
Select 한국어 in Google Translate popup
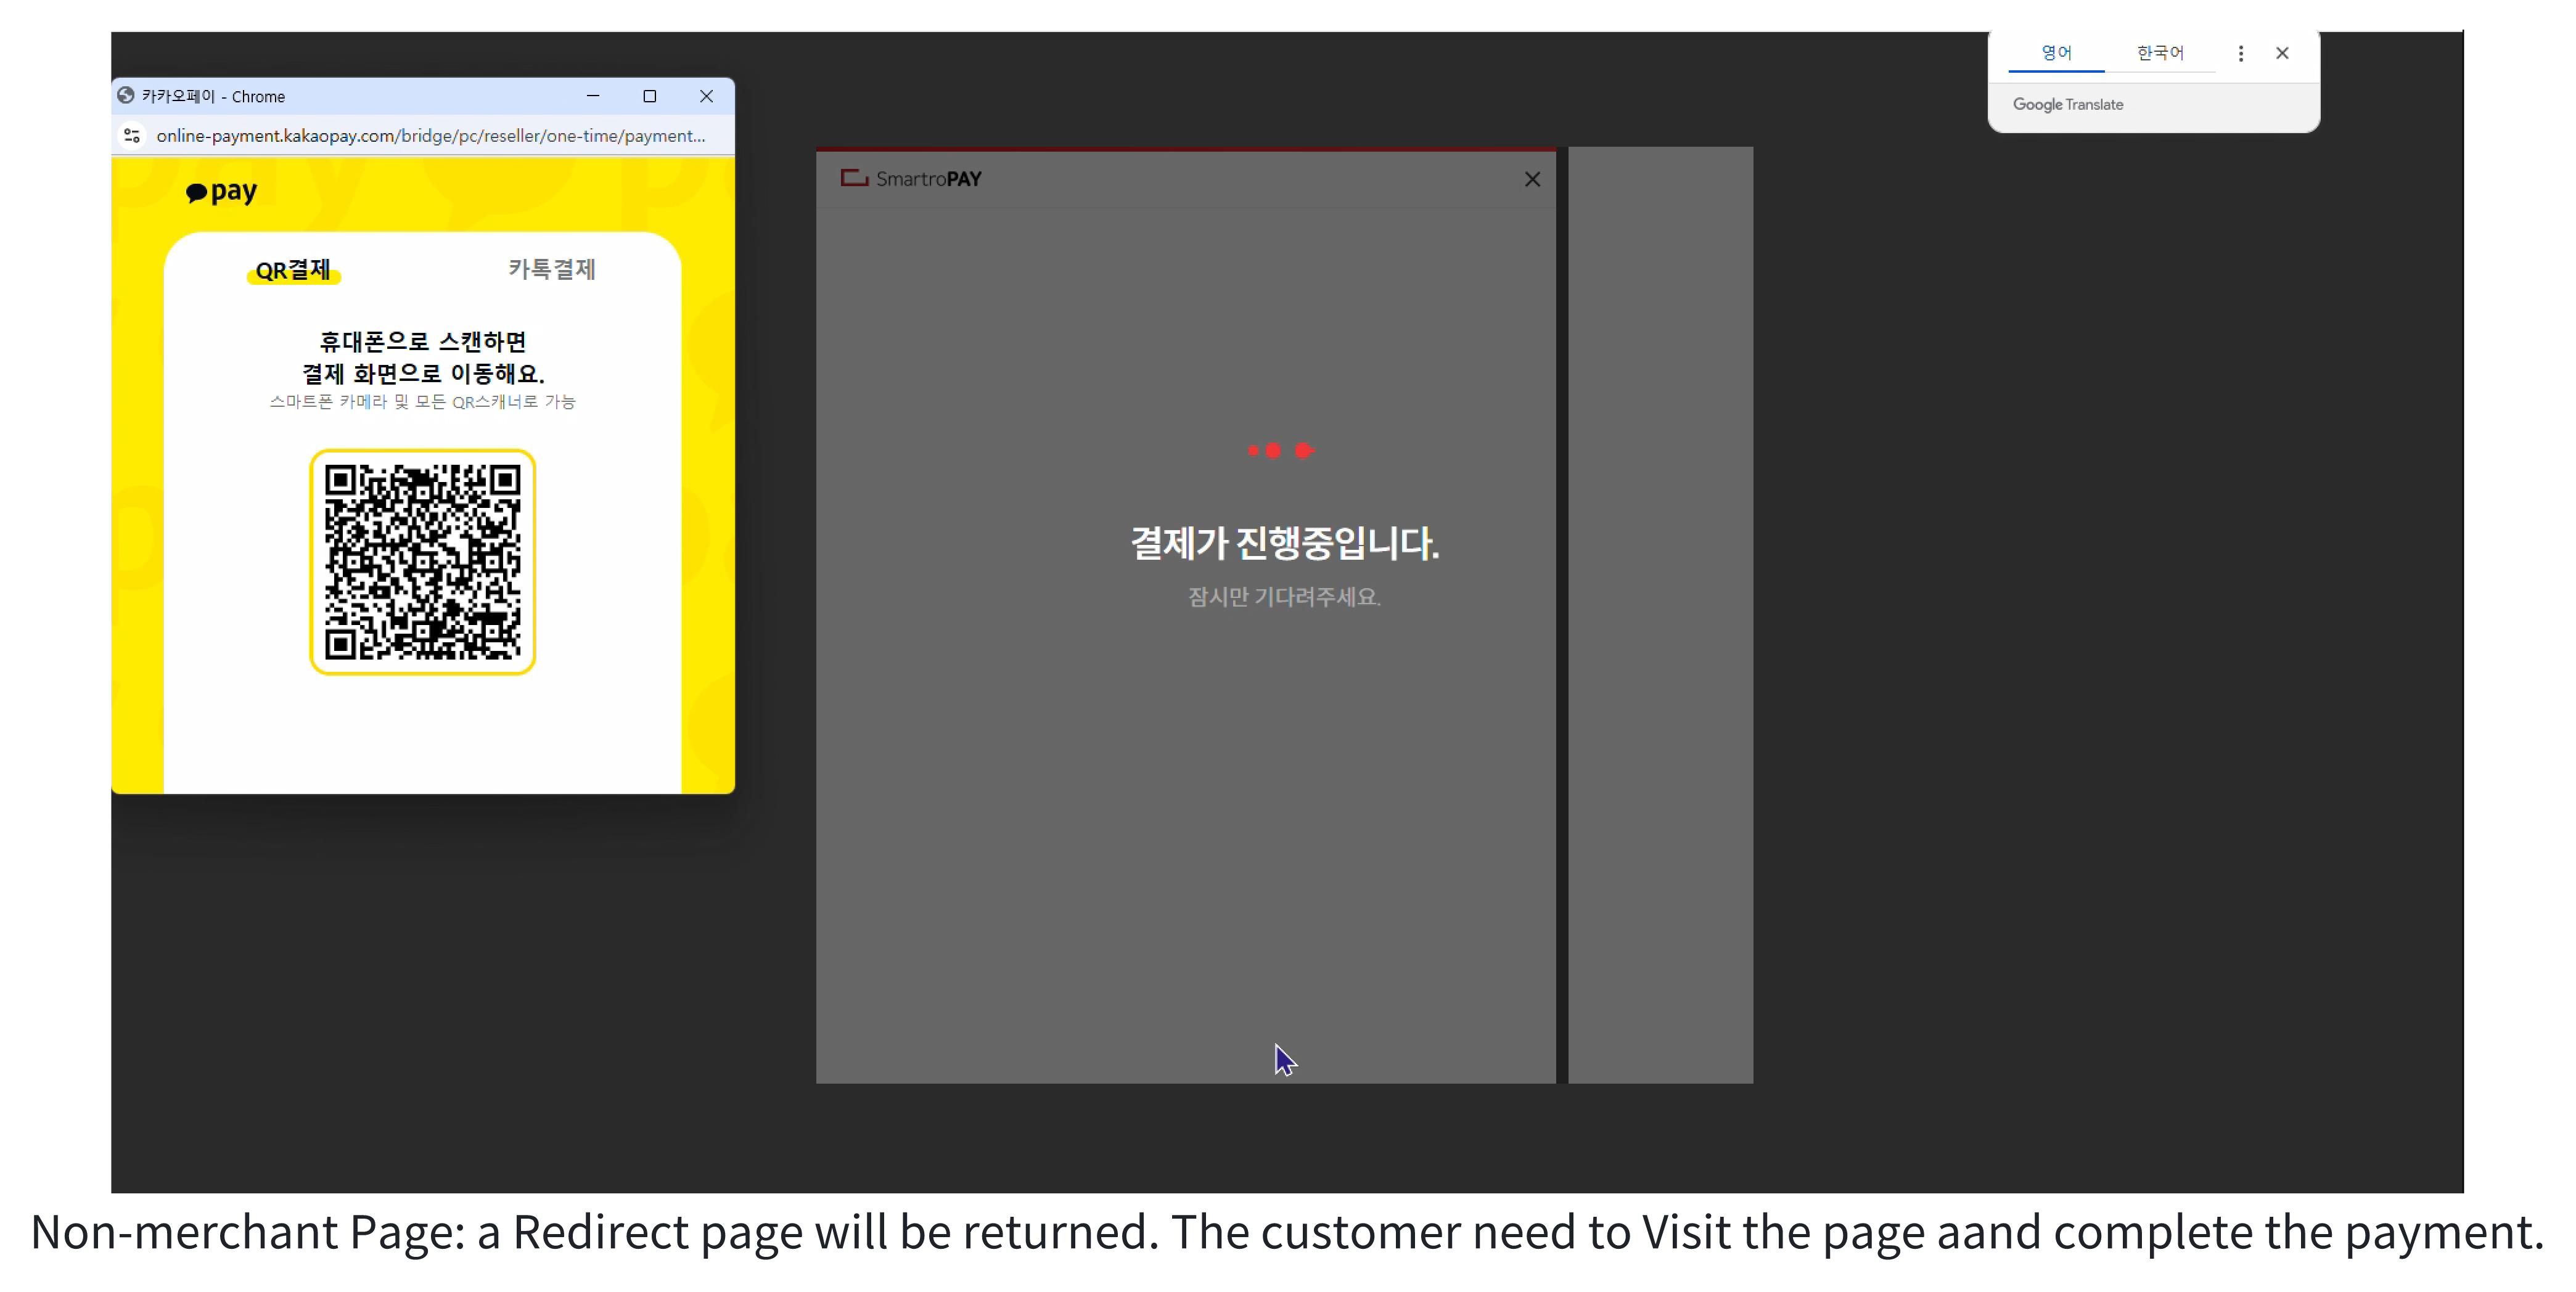[x=2160, y=53]
